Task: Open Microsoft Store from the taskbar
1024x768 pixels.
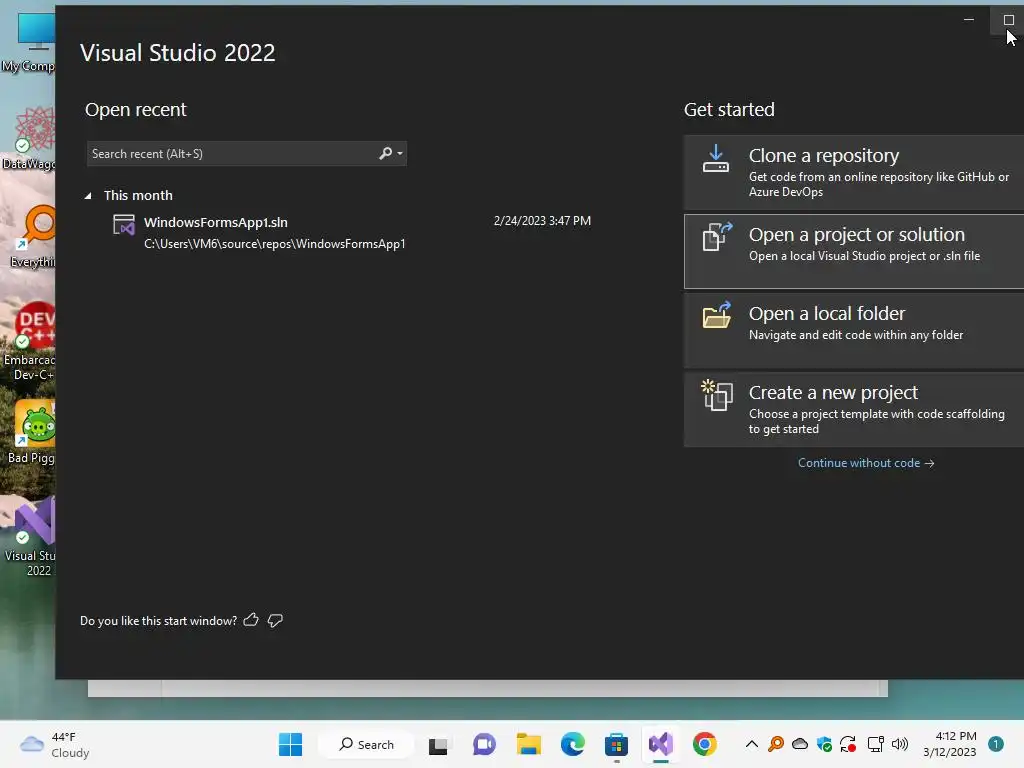Action: coord(616,744)
